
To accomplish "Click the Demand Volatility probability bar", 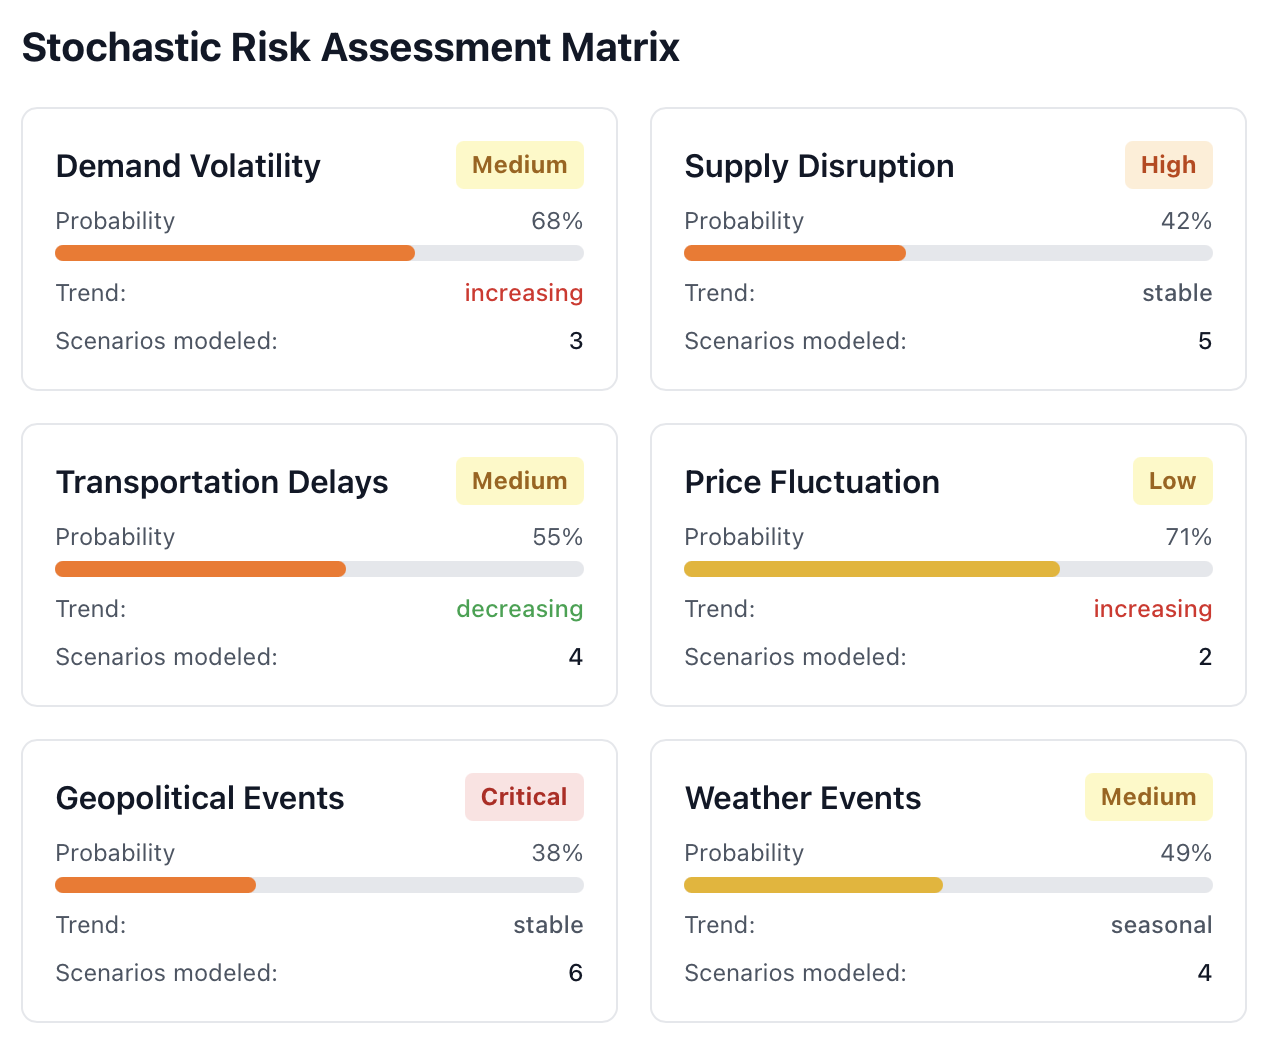I will click(319, 253).
